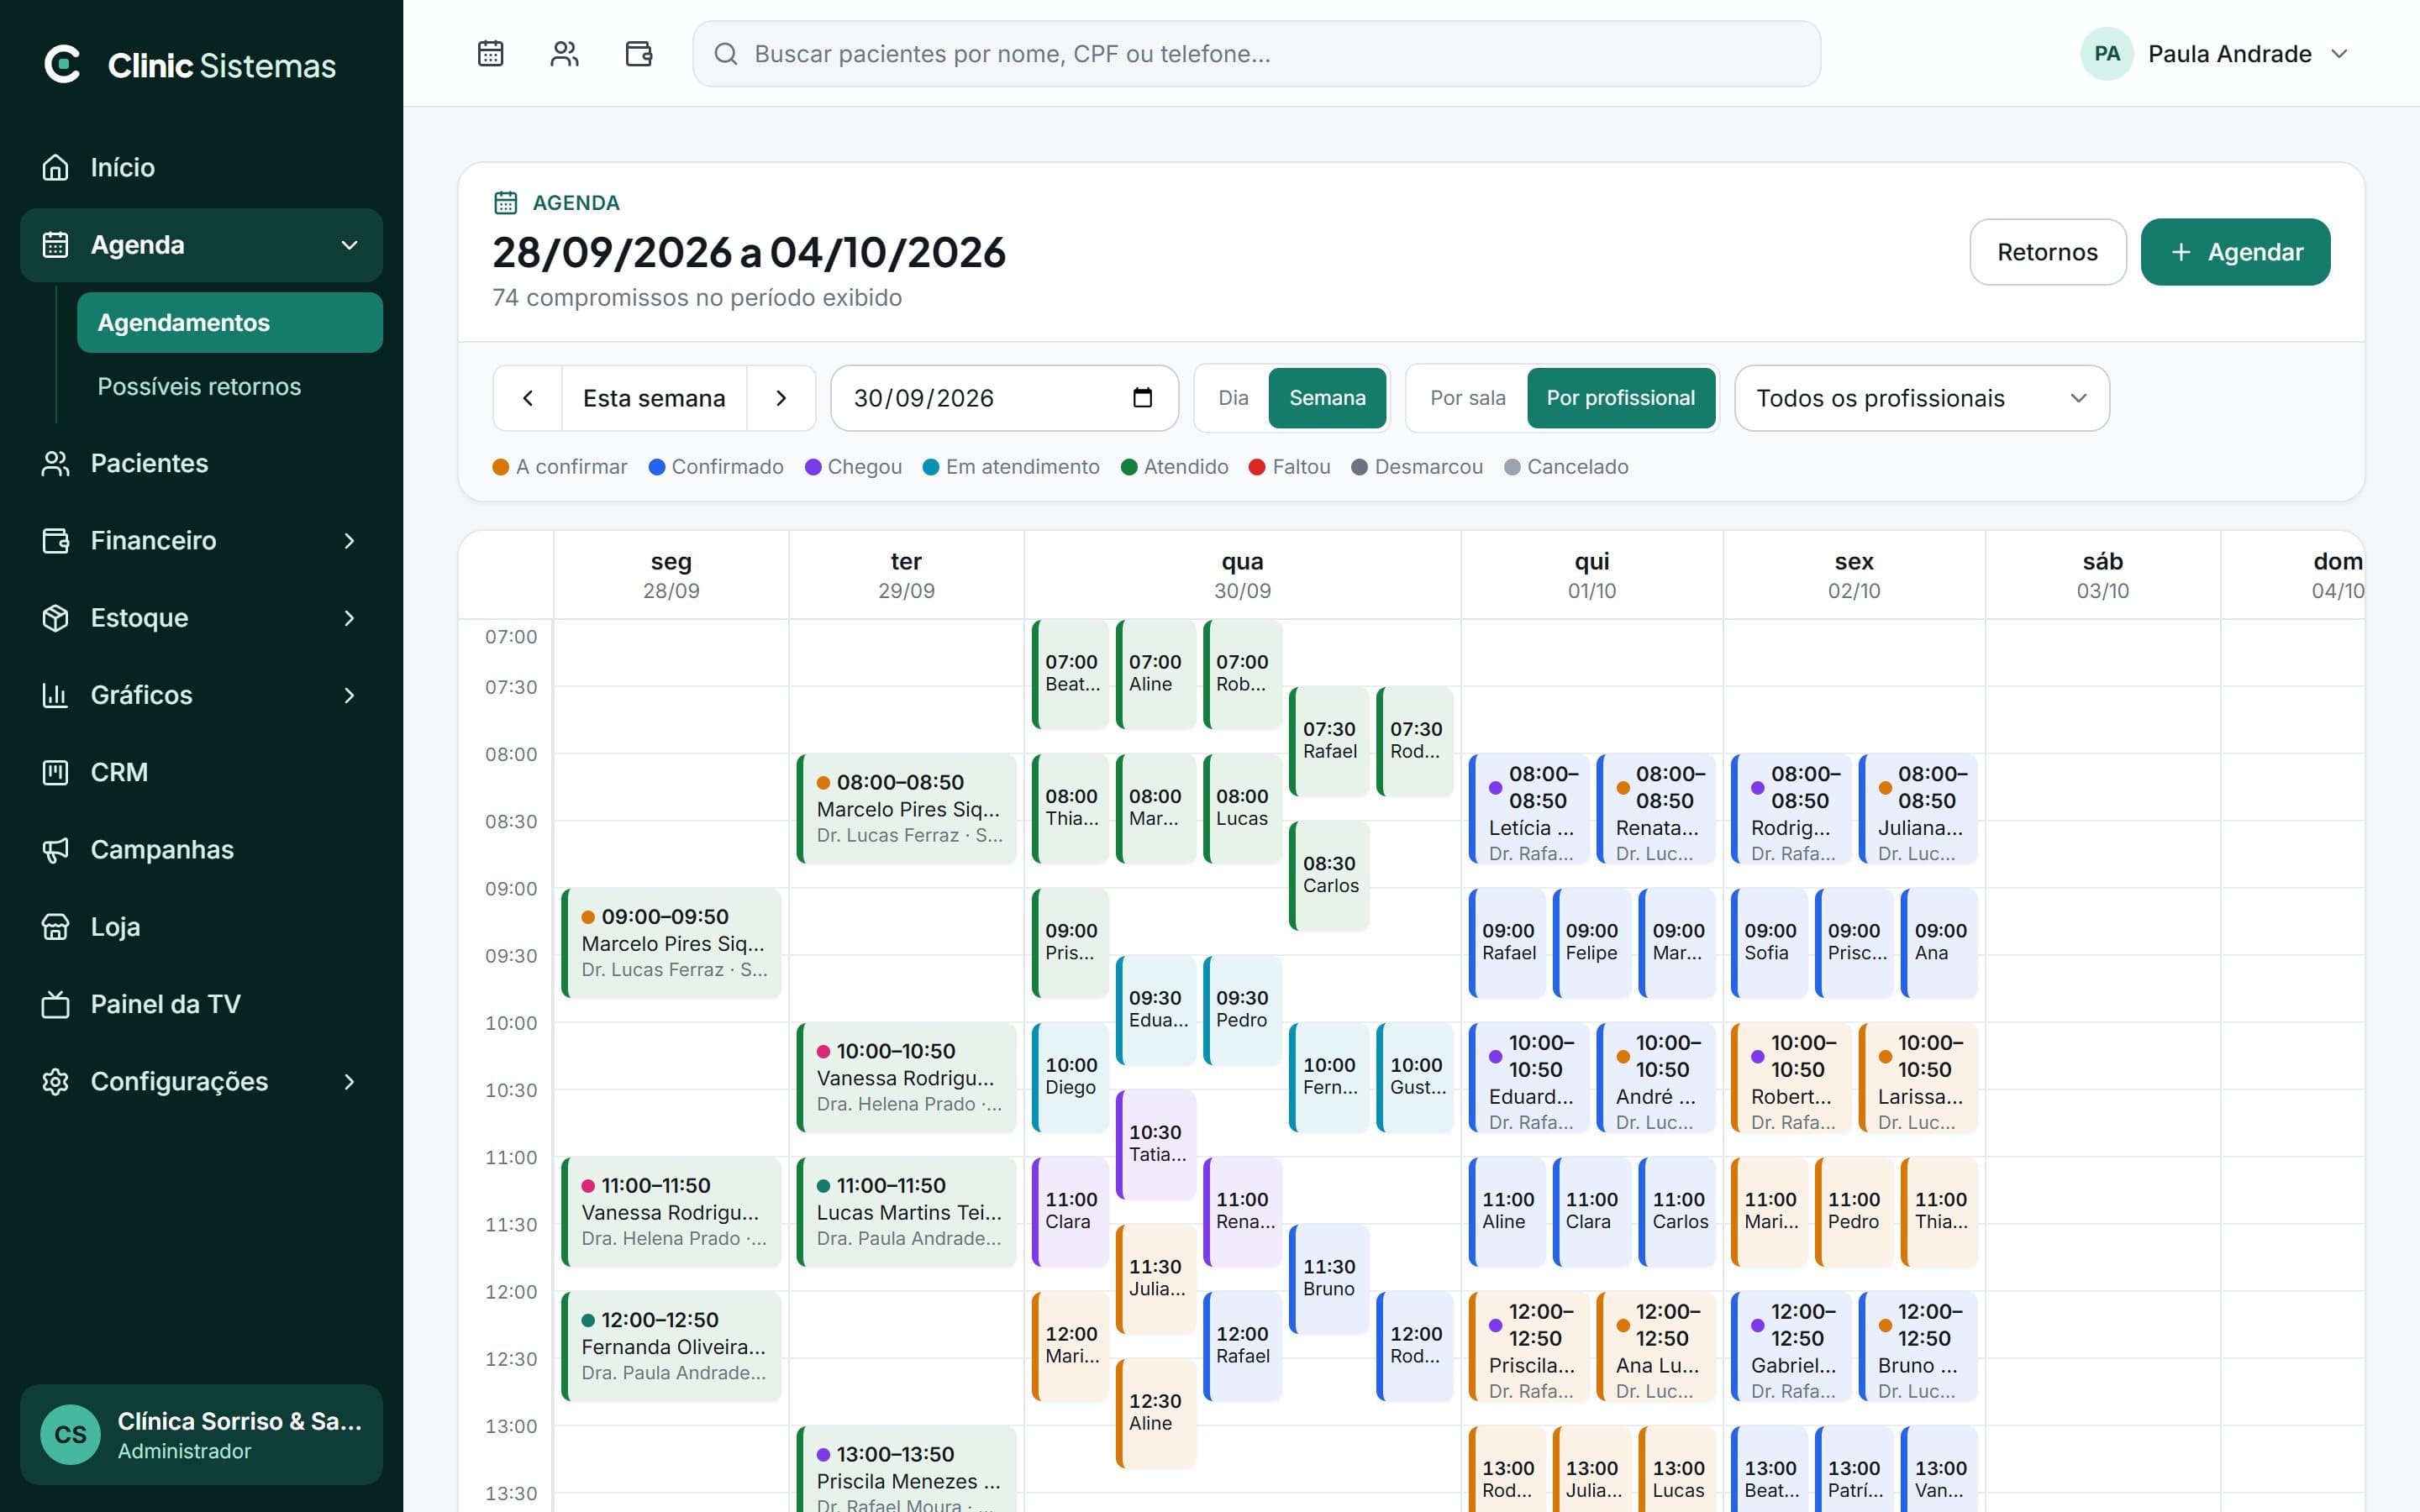Click the Clinic Sistemas logo

click(190, 65)
